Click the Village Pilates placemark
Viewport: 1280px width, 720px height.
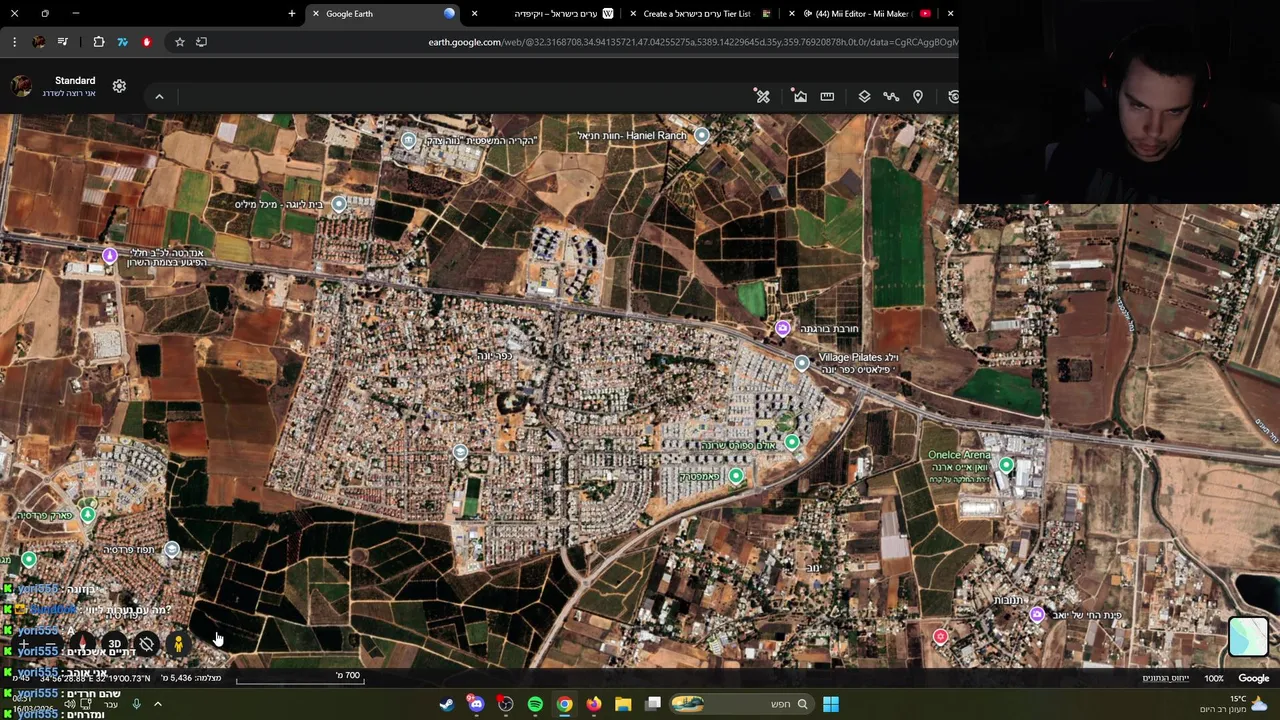point(802,363)
